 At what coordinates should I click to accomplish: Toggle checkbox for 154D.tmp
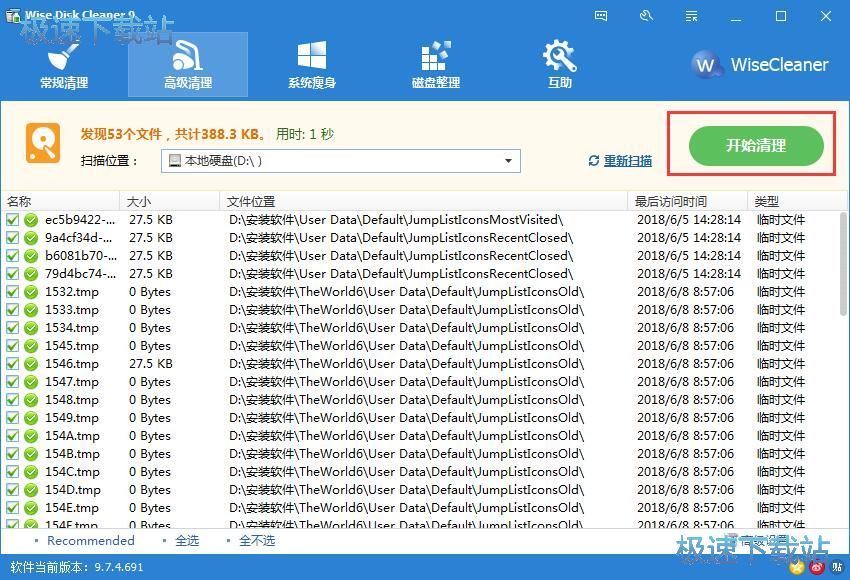pyautogui.click(x=12, y=490)
